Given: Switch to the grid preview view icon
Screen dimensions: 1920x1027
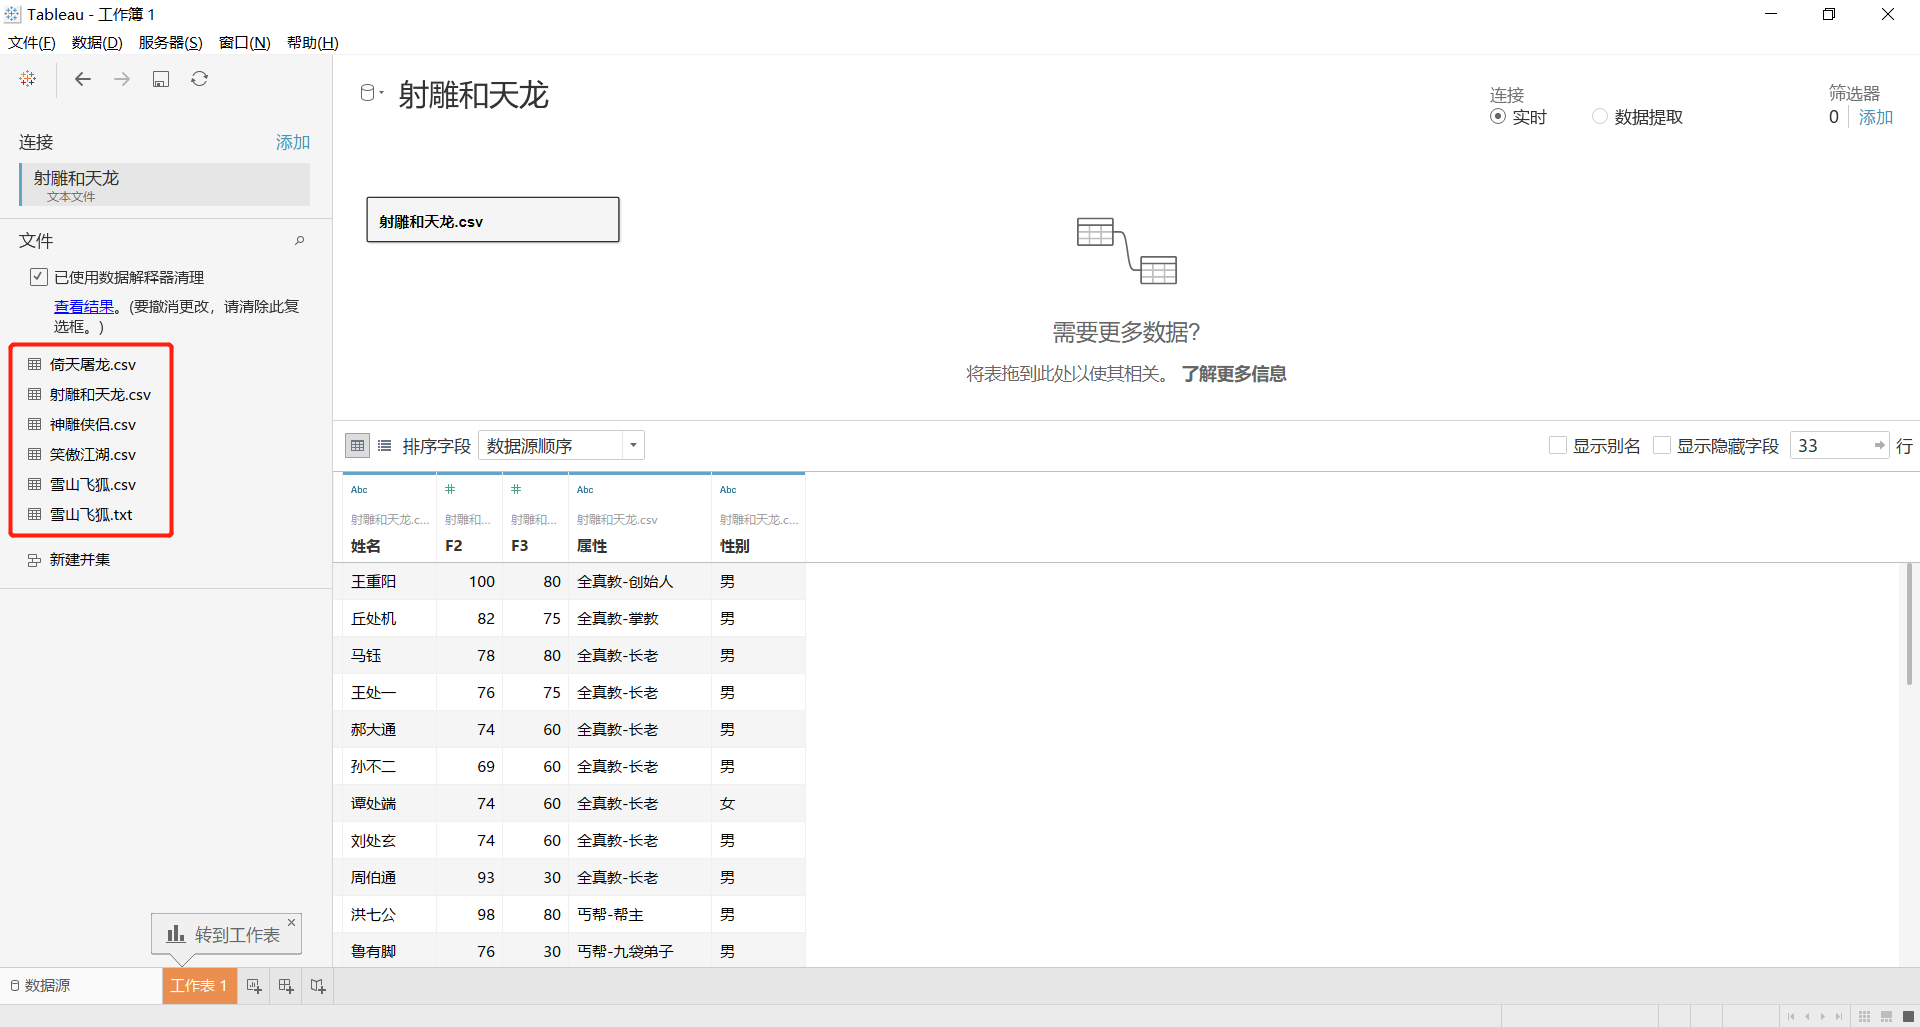Looking at the screenshot, I should pyautogui.click(x=357, y=446).
